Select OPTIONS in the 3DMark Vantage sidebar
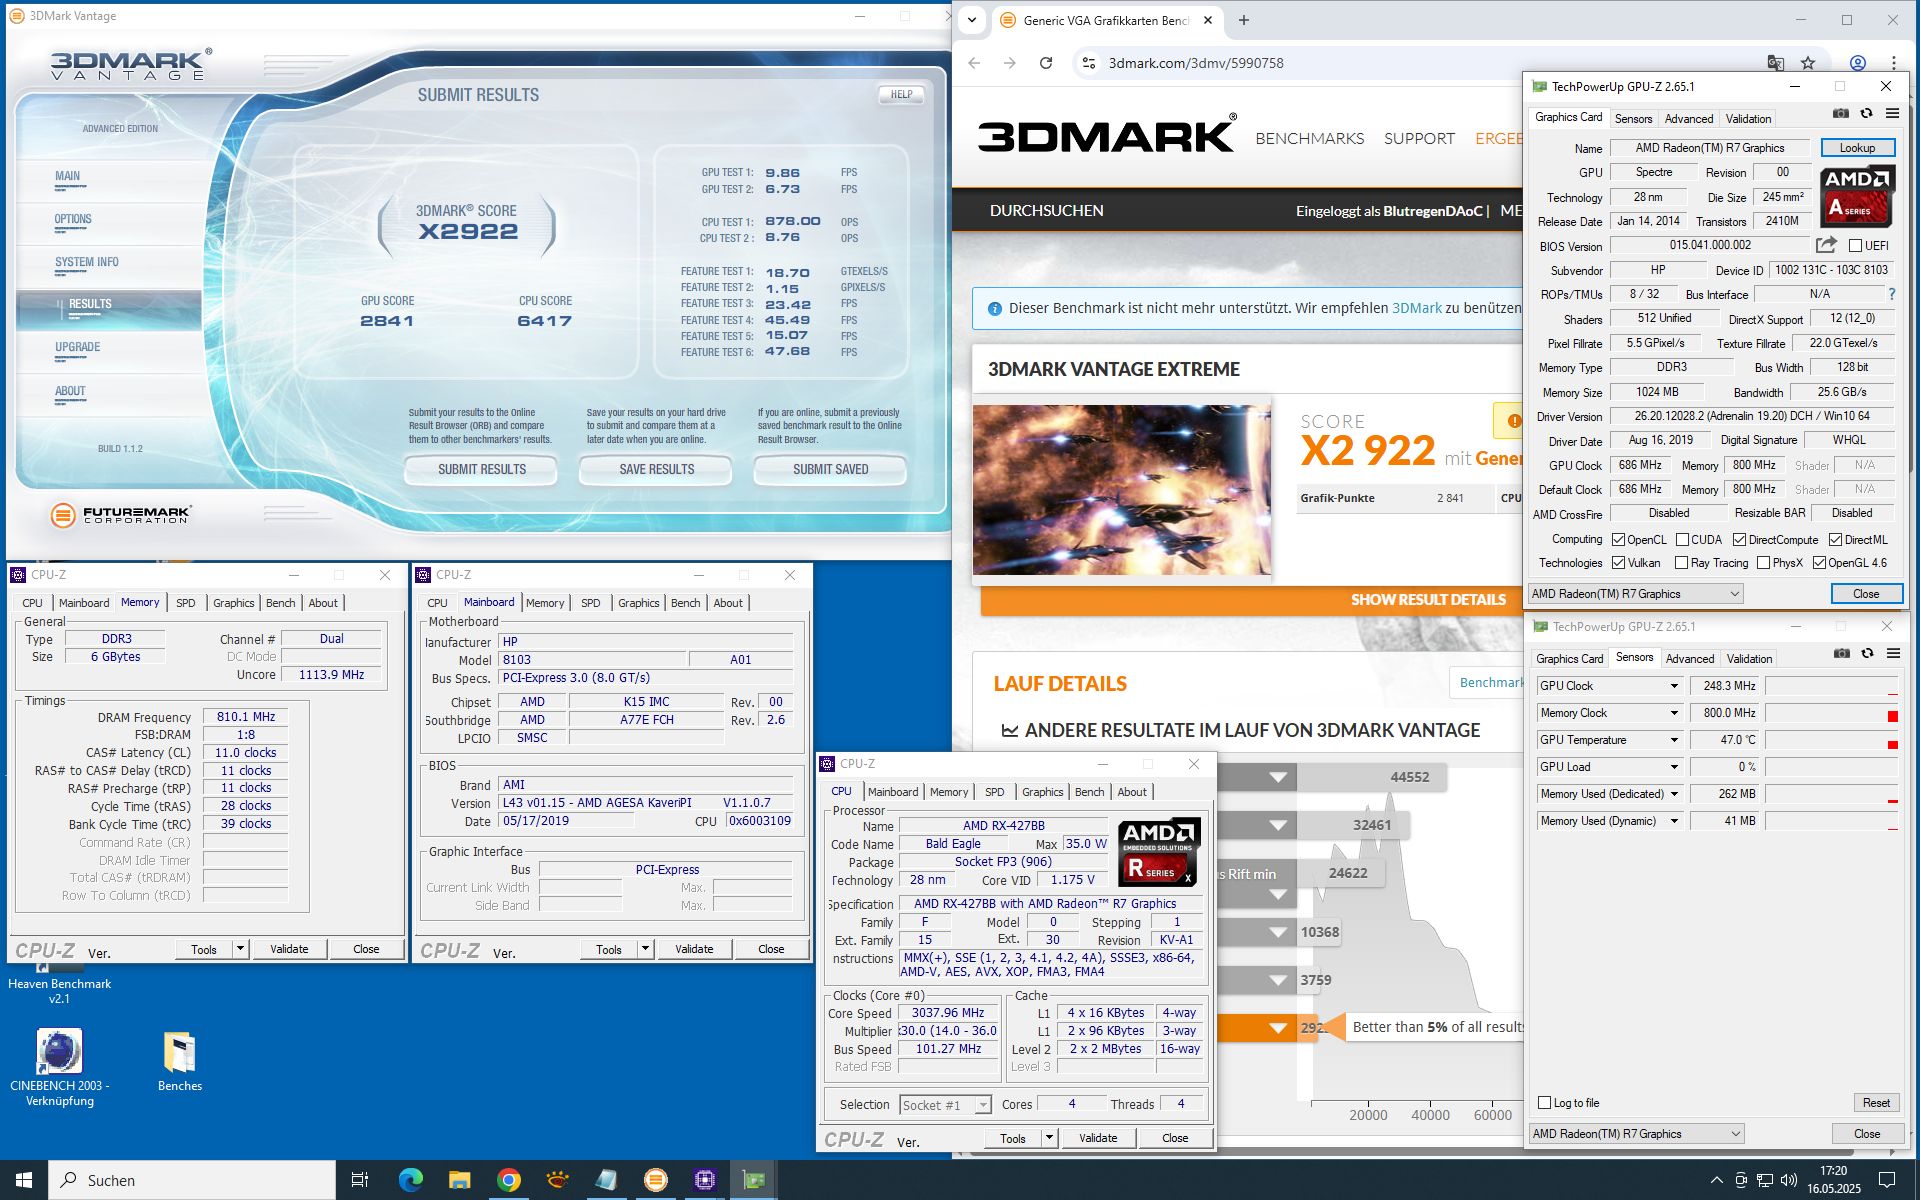Screen dimensions: 1920x1200 (73, 219)
